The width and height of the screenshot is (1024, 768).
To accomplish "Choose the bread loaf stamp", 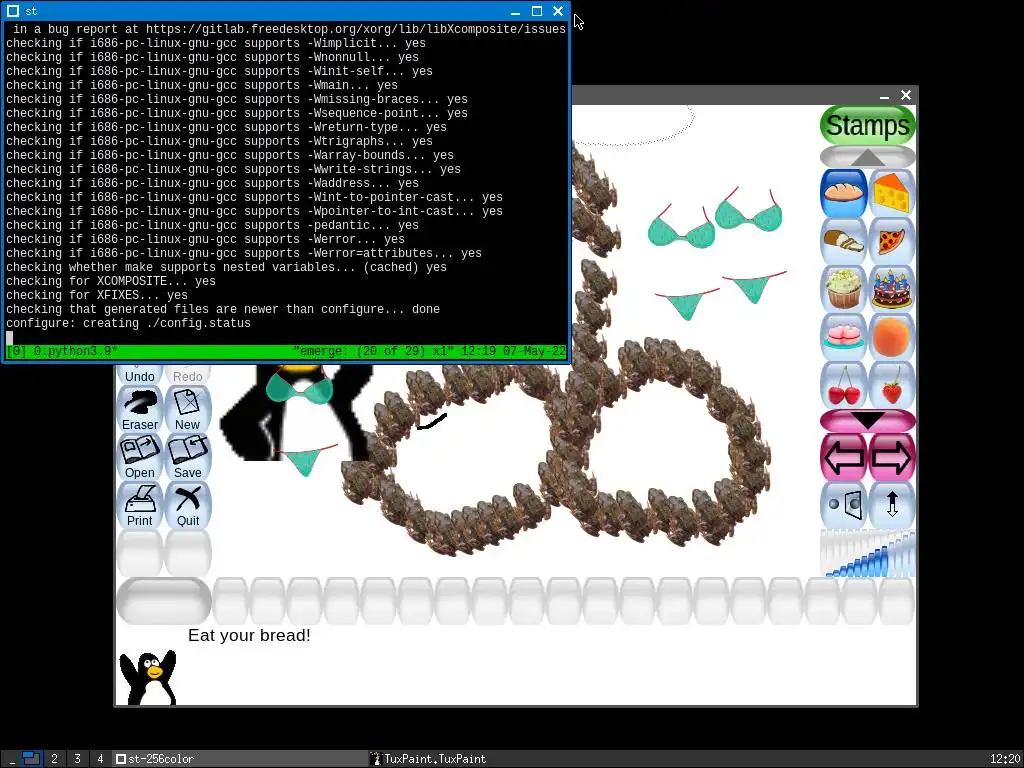I will [x=843, y=193].
